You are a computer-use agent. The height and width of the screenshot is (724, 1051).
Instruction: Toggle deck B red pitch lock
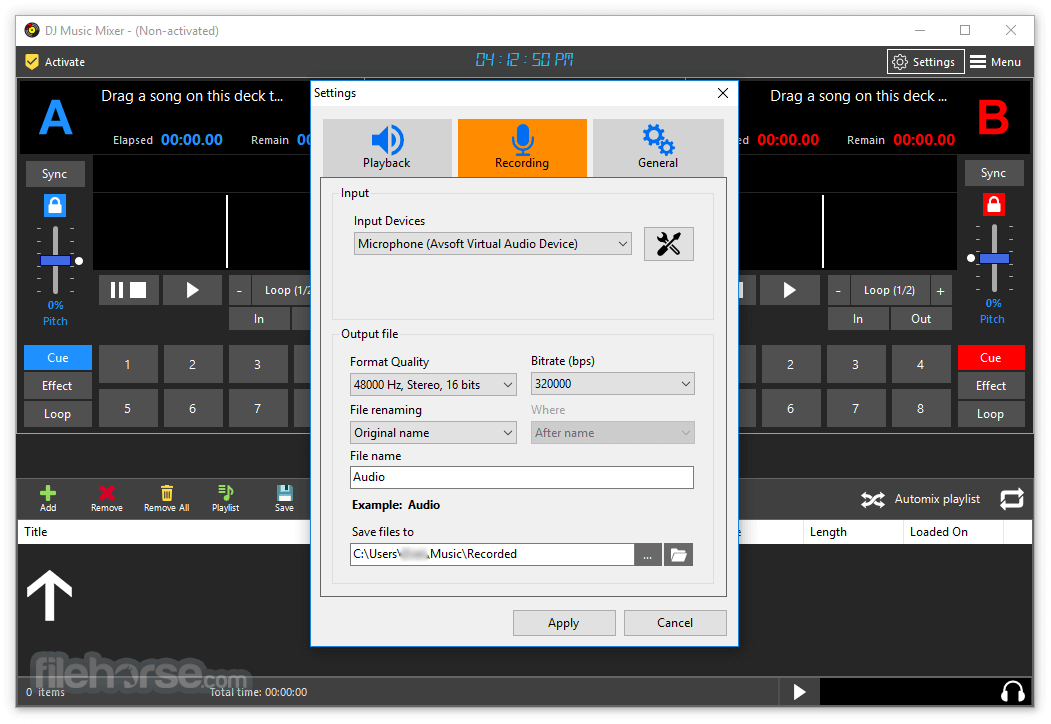click(x=993, y=204)
